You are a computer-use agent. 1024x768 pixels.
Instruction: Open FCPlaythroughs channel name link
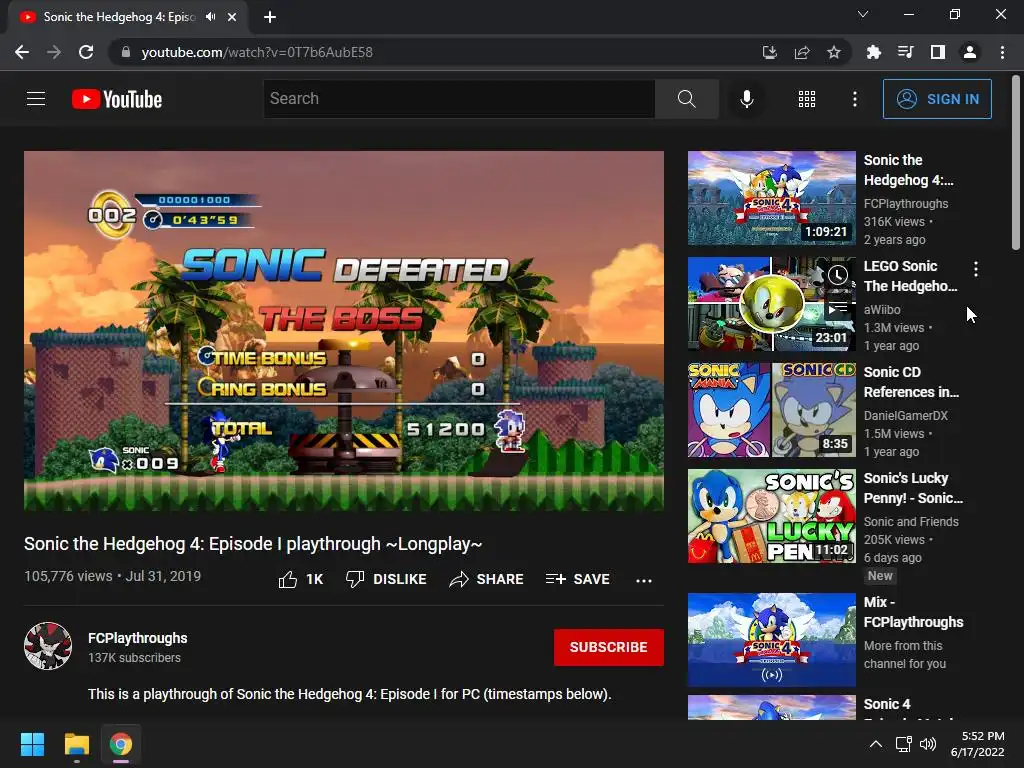[138, 638]
